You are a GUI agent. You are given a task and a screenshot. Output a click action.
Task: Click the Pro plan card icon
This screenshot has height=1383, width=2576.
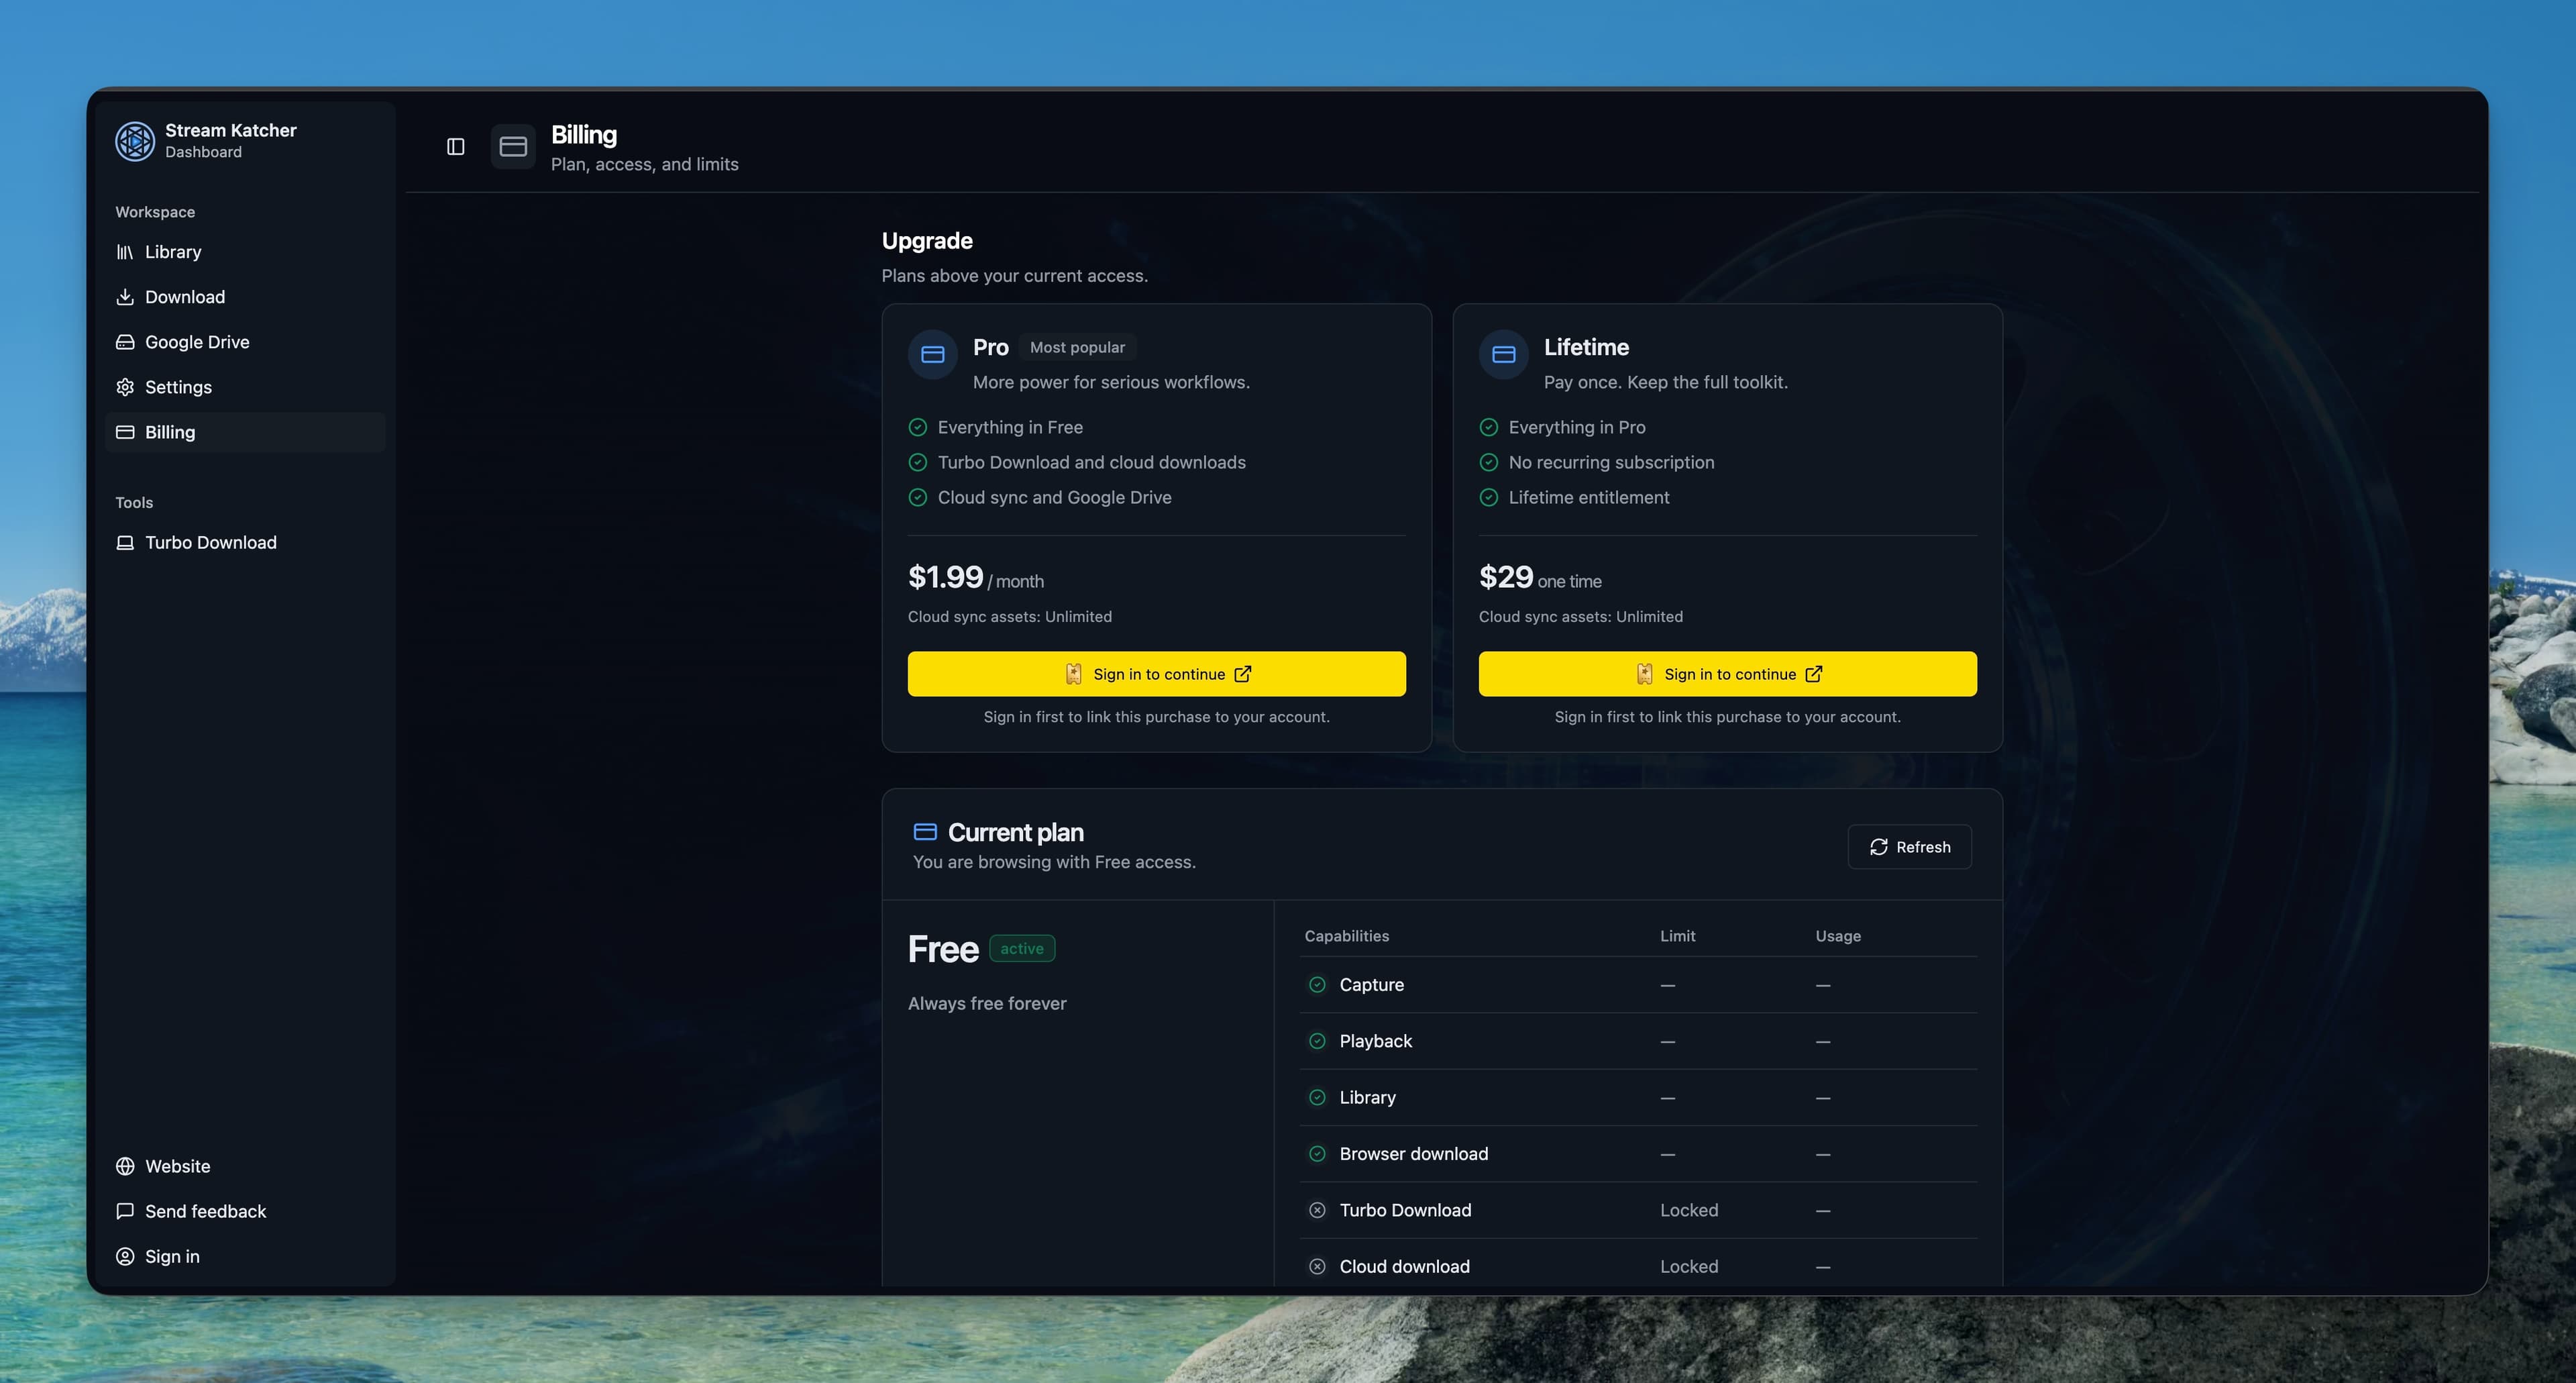click(932, 355)
